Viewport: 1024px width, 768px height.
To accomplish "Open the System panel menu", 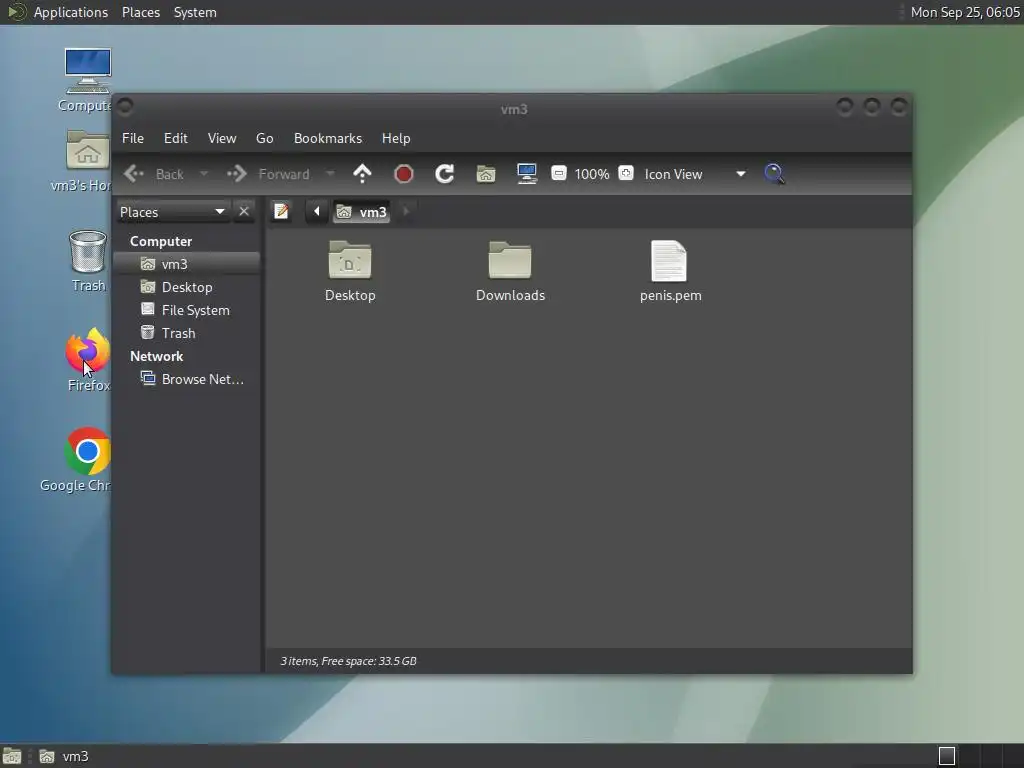I will point(195,12).
